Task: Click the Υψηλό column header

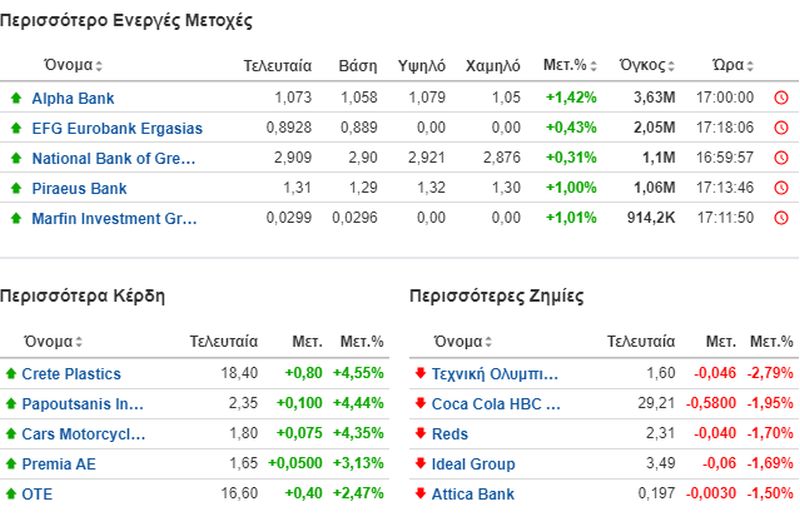Action: 421,66
